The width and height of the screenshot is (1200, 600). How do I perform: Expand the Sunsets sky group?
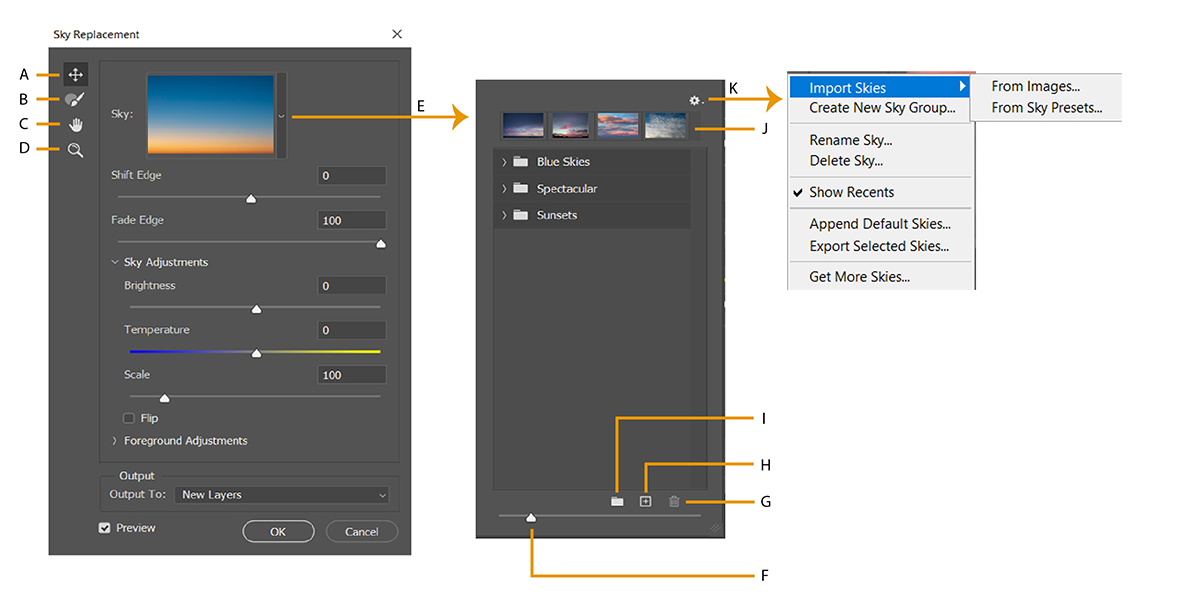556,214
